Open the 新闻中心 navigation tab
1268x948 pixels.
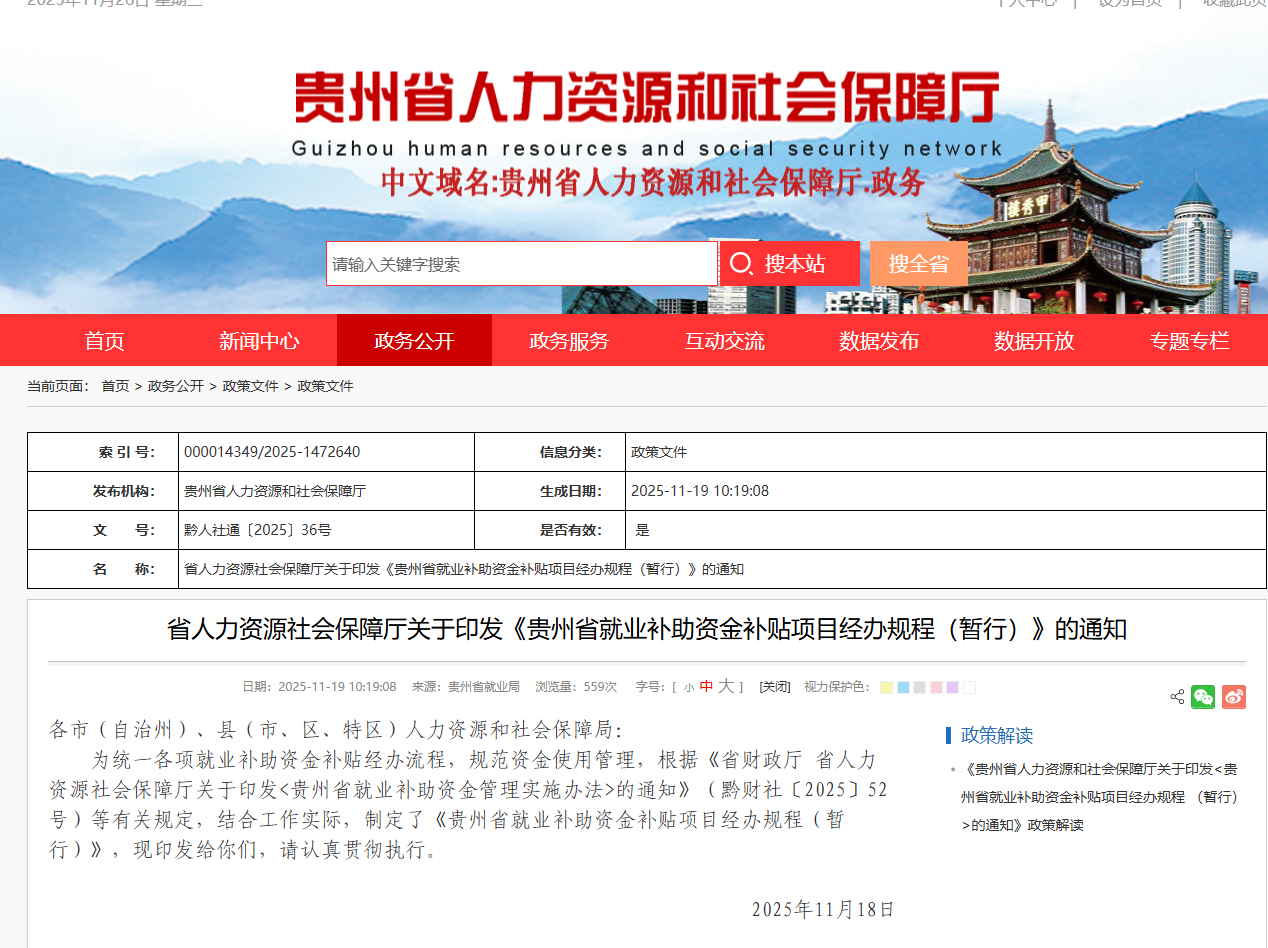(x=259, y=341)
